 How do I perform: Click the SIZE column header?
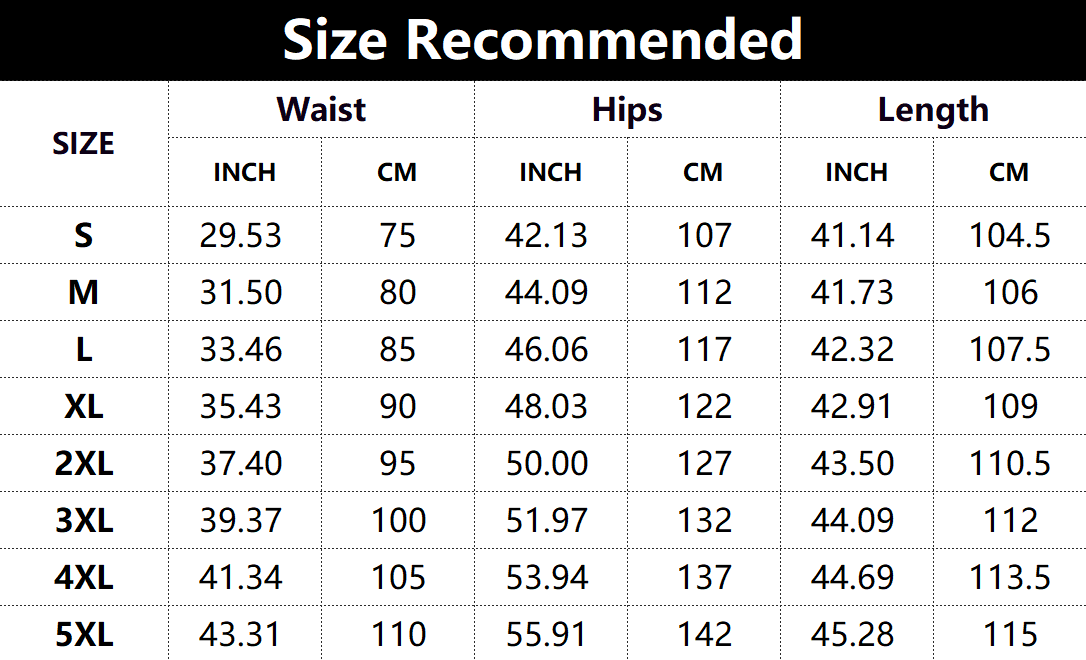coord(83,144)
